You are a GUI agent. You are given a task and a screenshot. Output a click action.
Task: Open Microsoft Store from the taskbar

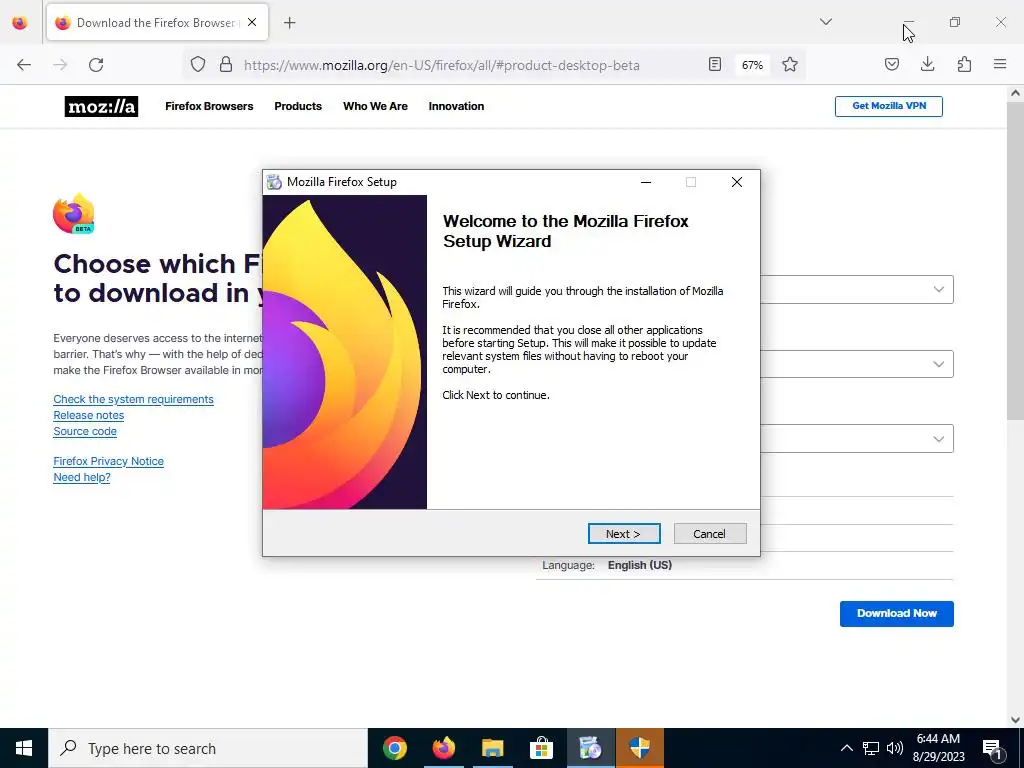541,748
